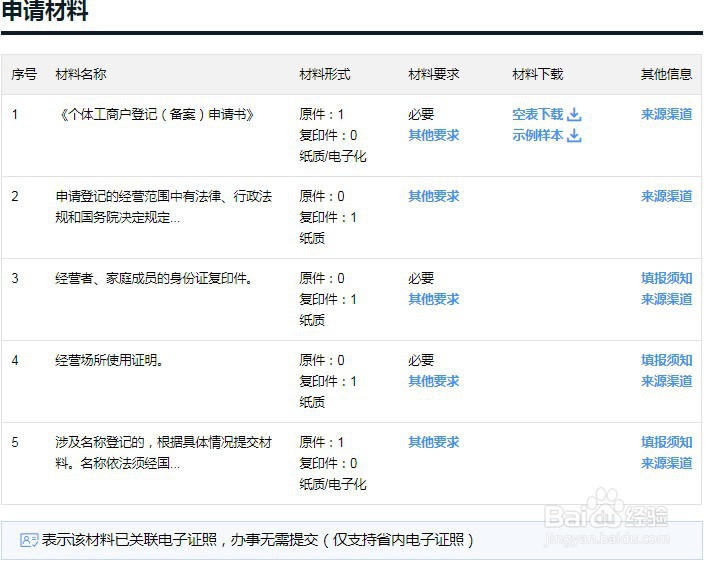Click 其他要求 for 经营场所使用证明 row

[434, 381]
